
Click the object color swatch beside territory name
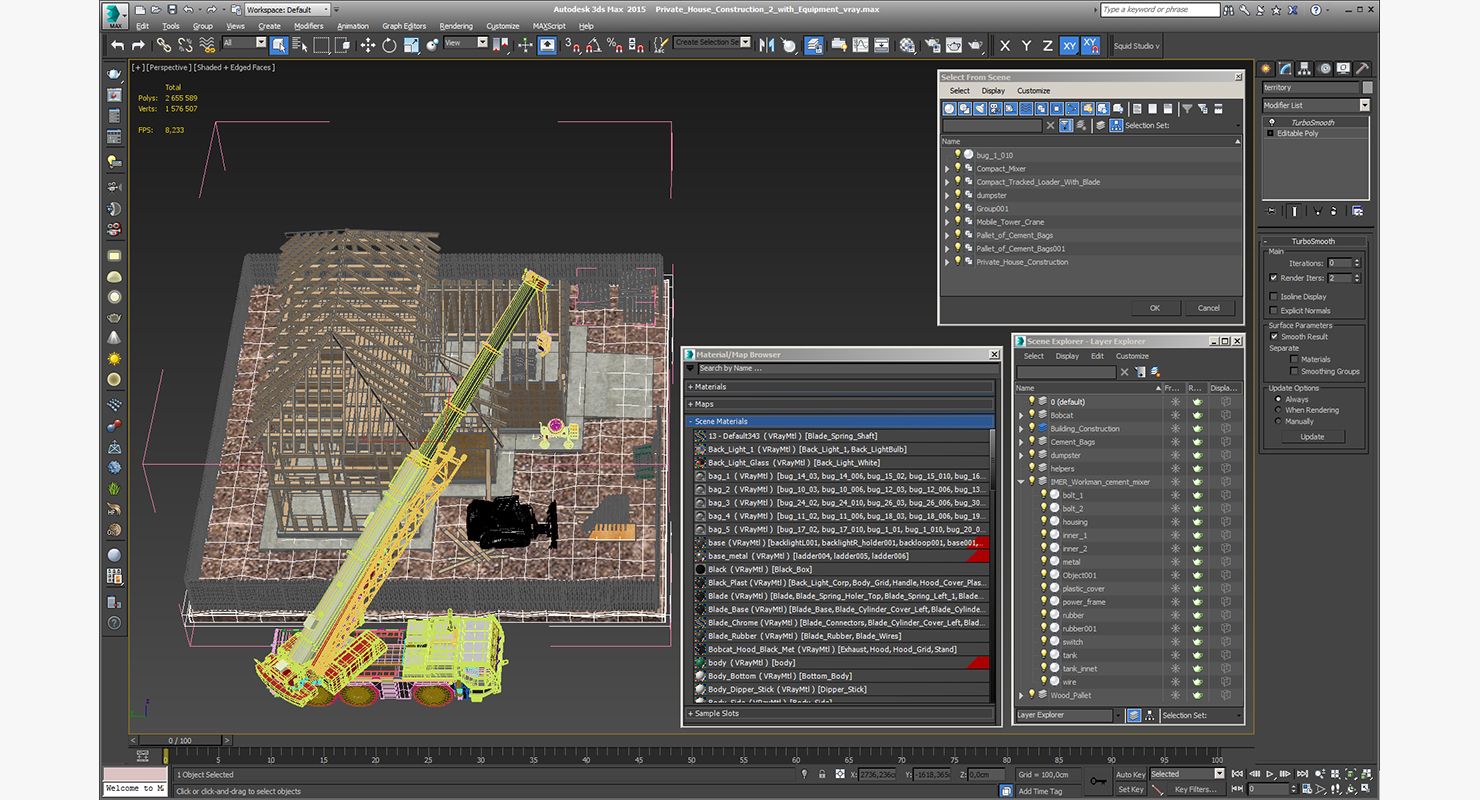point(1367,88)
